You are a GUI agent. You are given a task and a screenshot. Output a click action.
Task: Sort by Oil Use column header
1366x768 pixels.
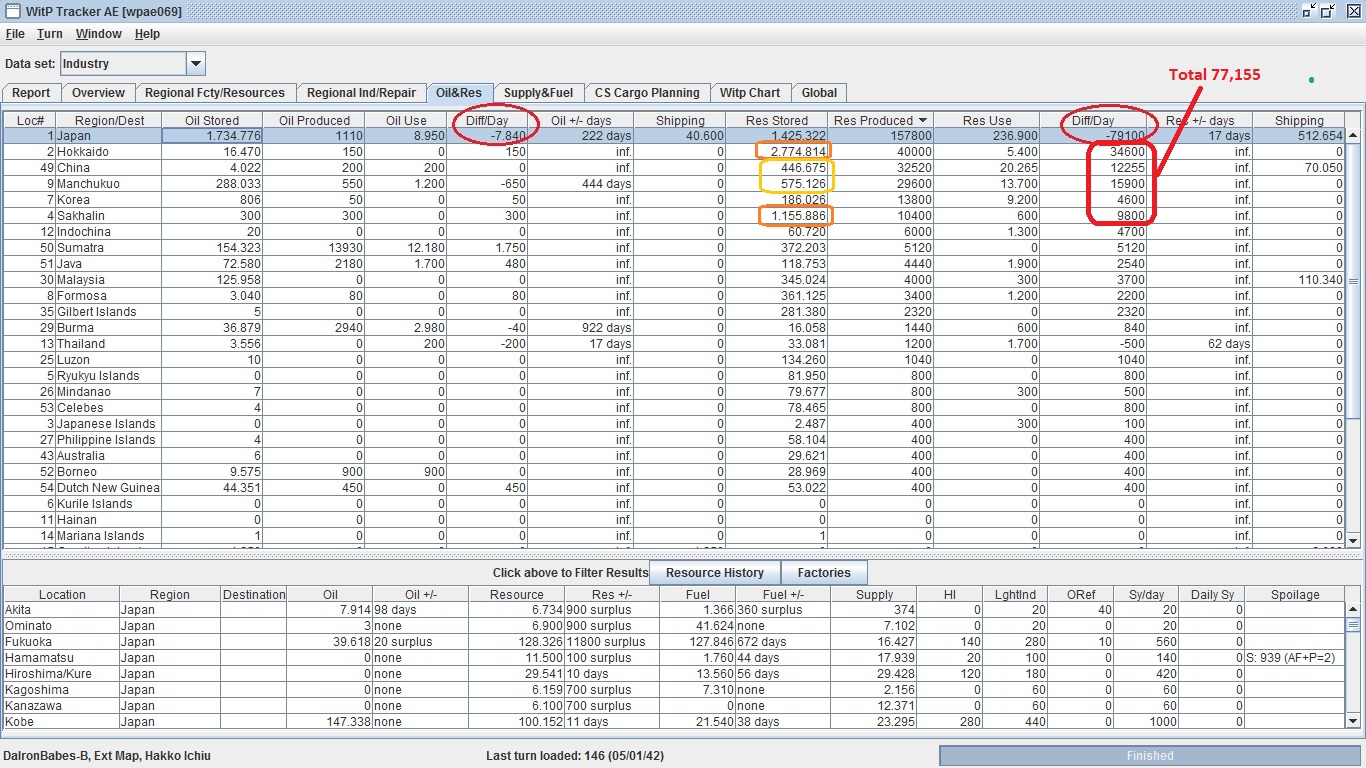click(407, 120)
